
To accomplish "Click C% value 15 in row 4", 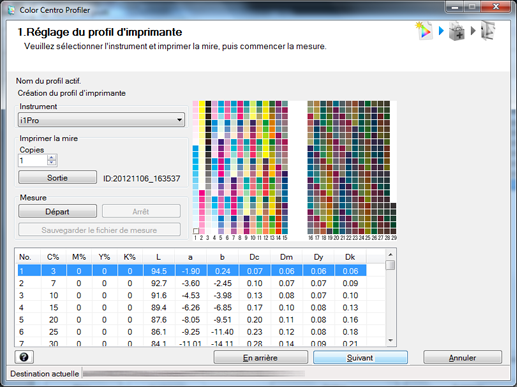I will pyautogui.click(x=54, y=307).
